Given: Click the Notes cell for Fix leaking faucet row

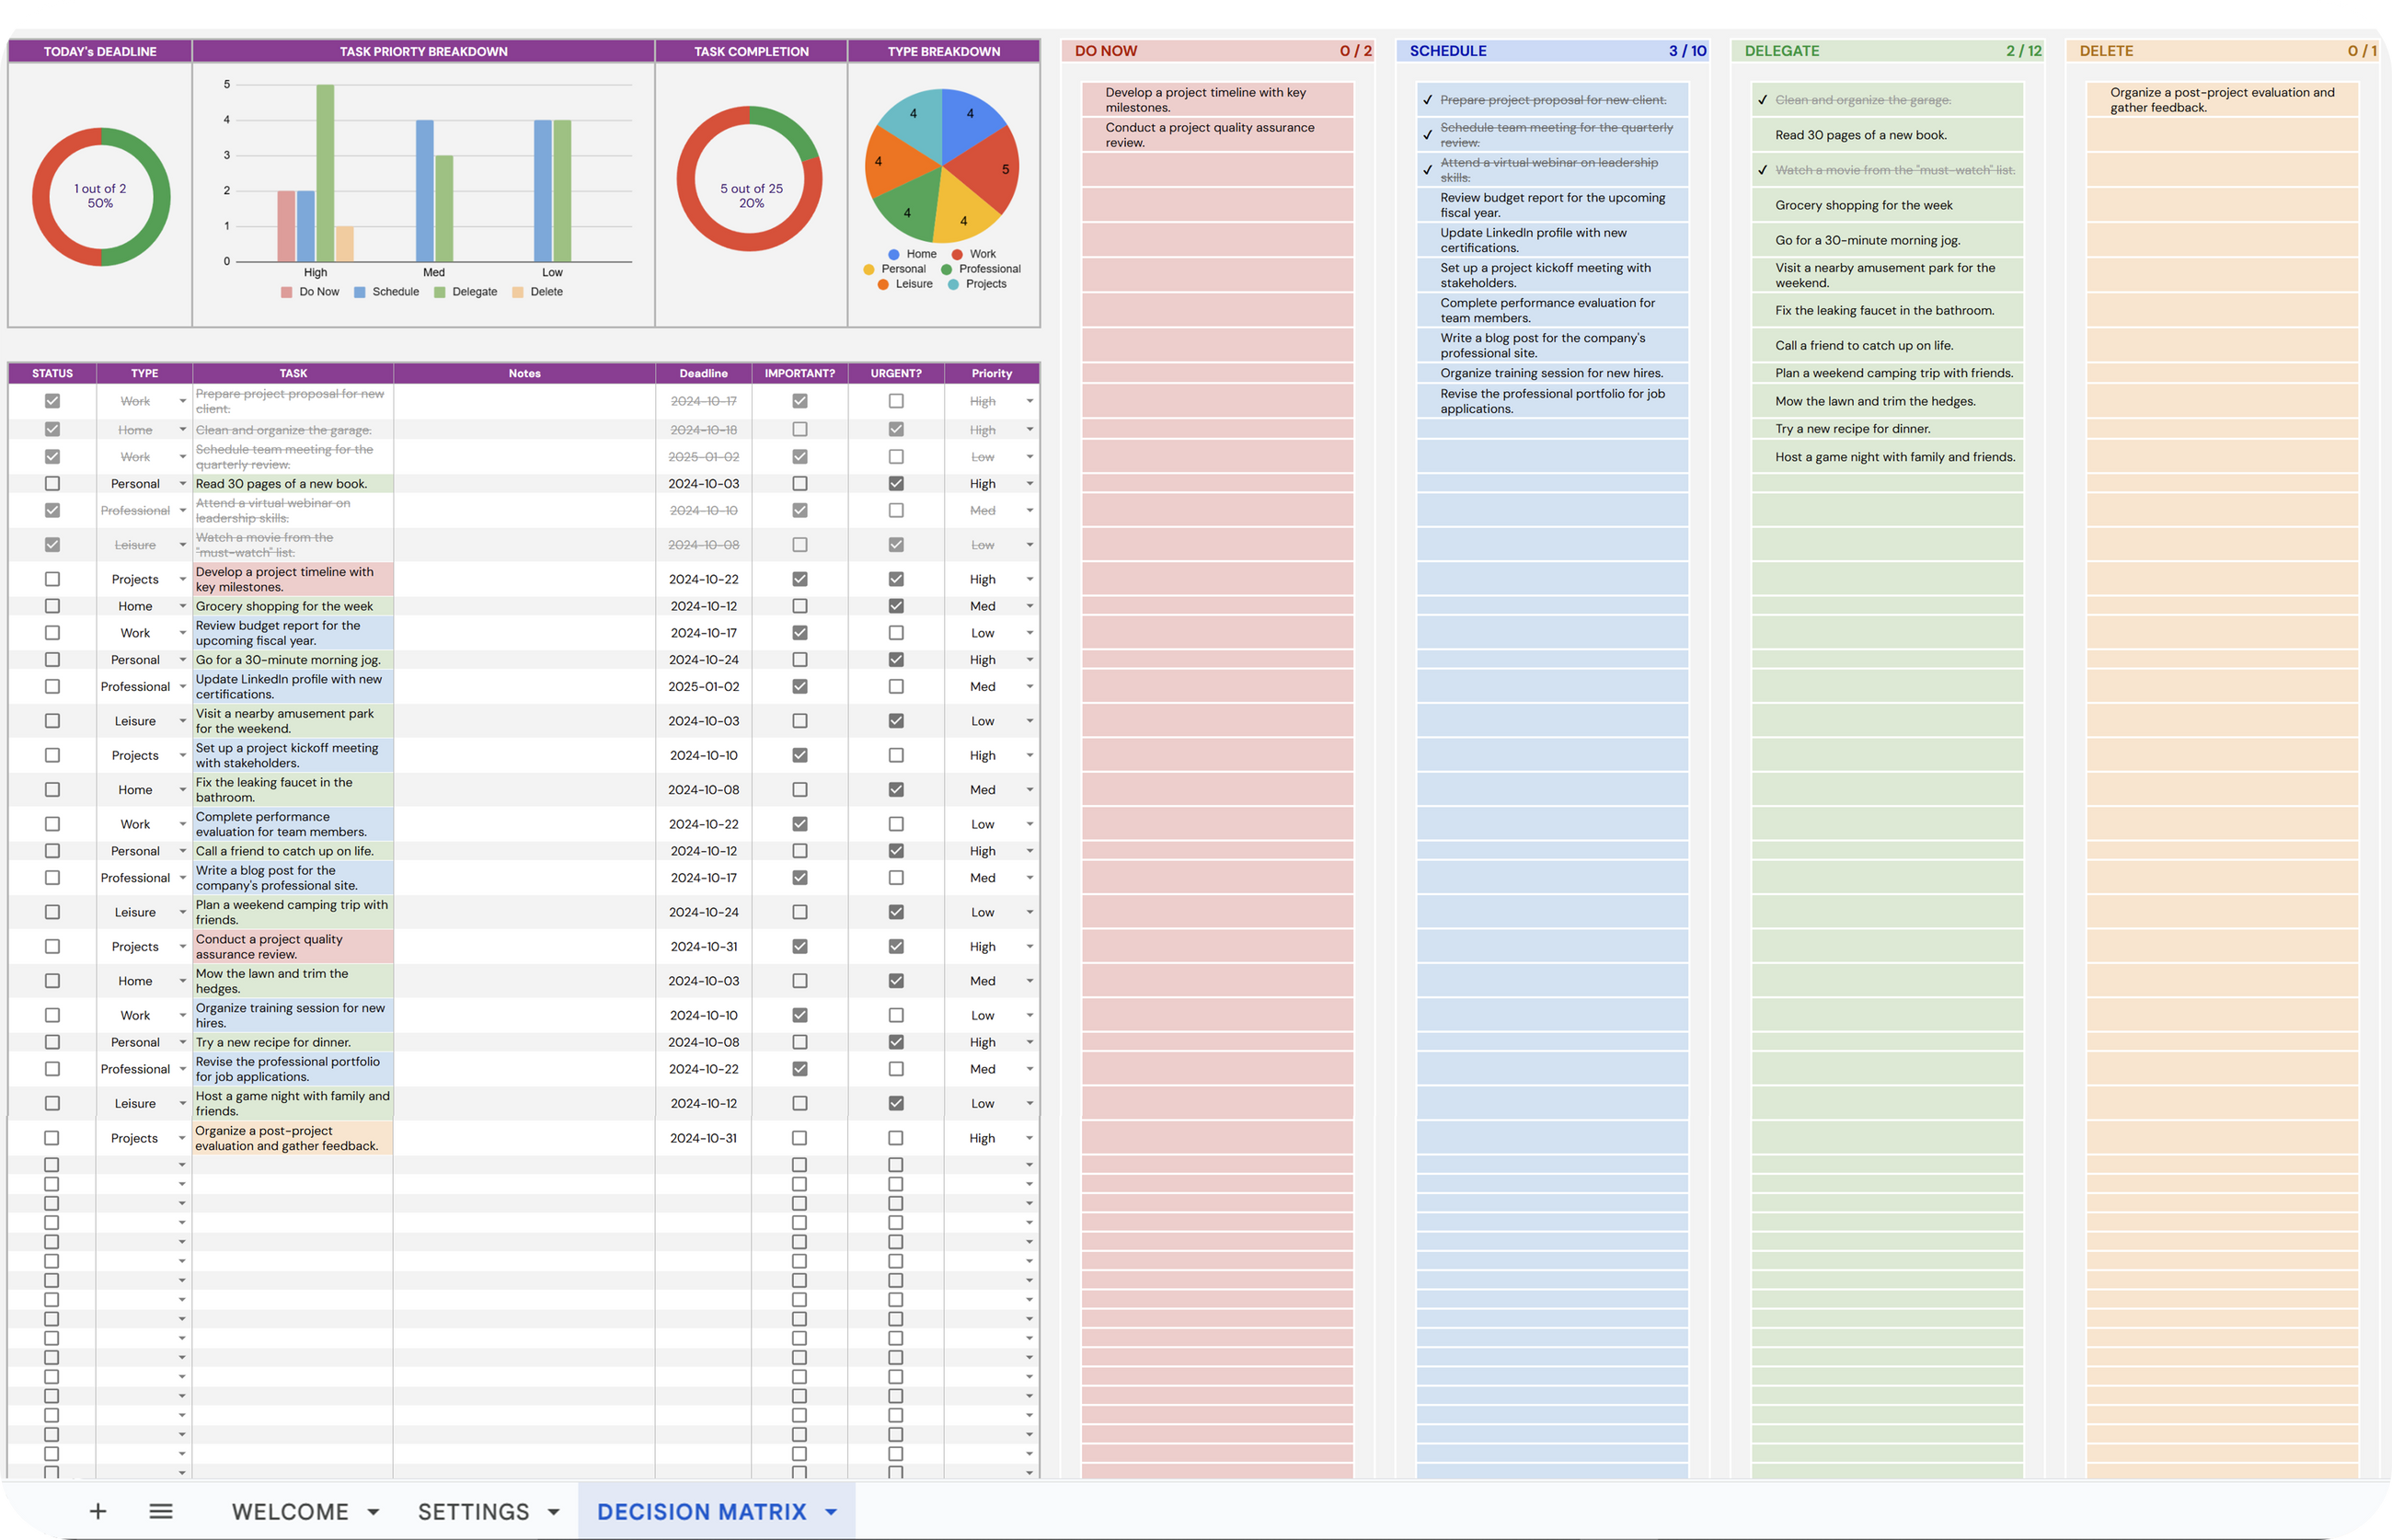Looking at the screenshot, I should pyautogui.click(x=524, y=790).
